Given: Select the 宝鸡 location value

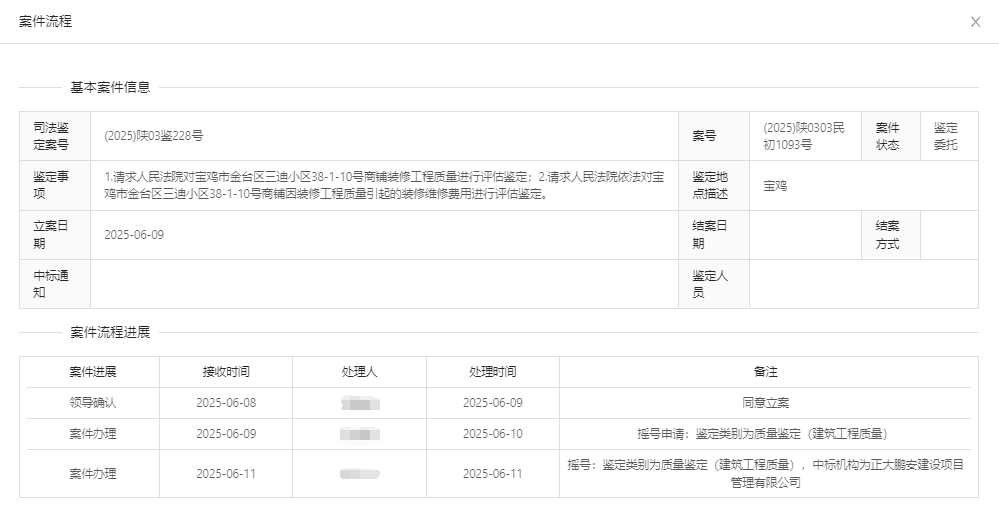Looking at the screenshot, I should [775, 186].
